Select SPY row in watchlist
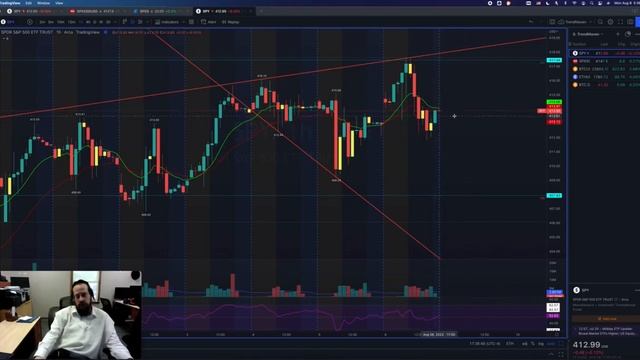Viewport: 640px width, 360px height. (605, 53)
